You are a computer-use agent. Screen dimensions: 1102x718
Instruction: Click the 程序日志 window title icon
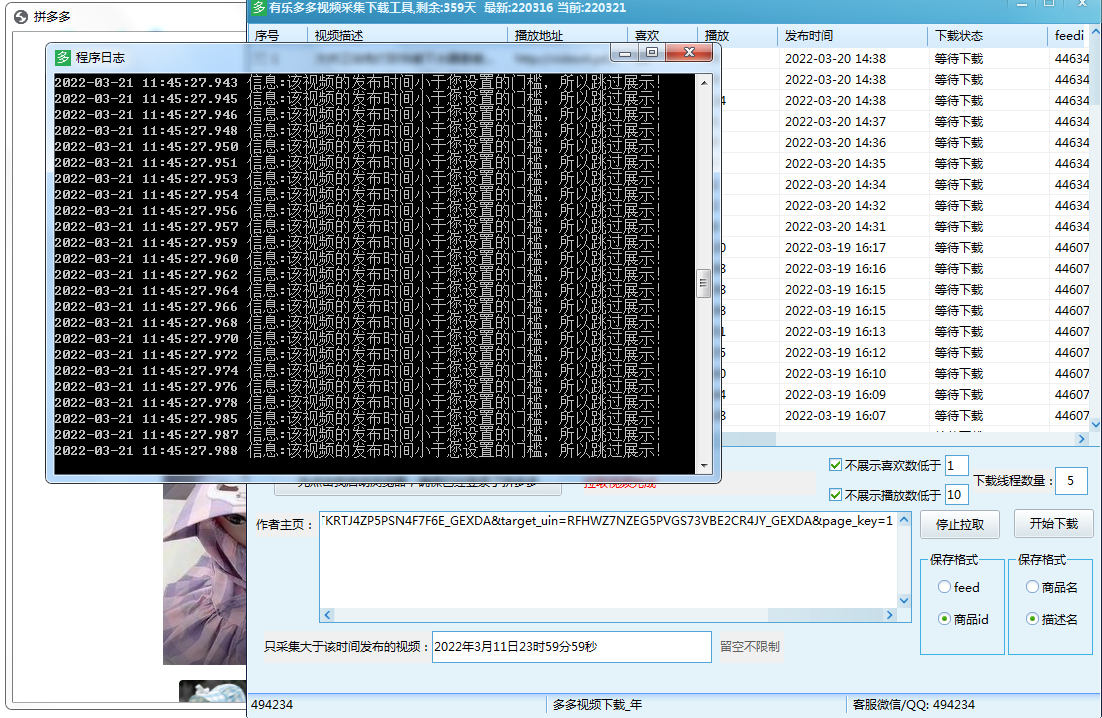(63, 56)
